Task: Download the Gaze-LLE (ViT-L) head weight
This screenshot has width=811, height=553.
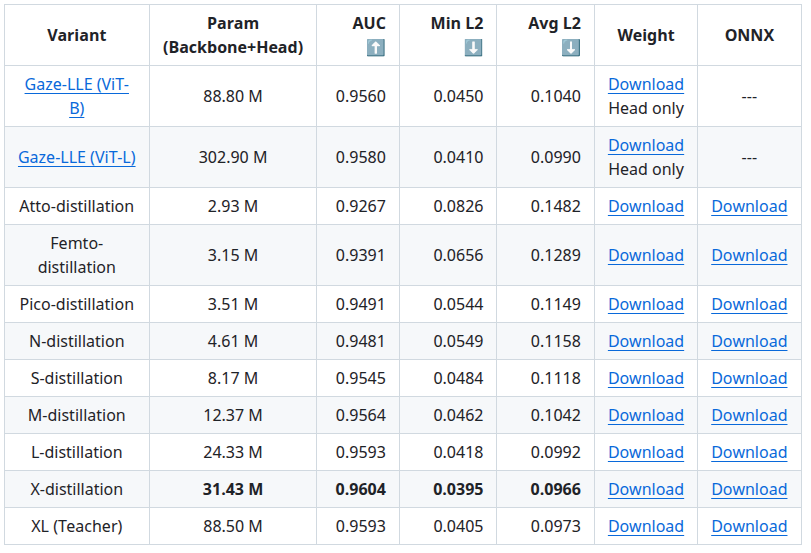Action: (646, 146)
